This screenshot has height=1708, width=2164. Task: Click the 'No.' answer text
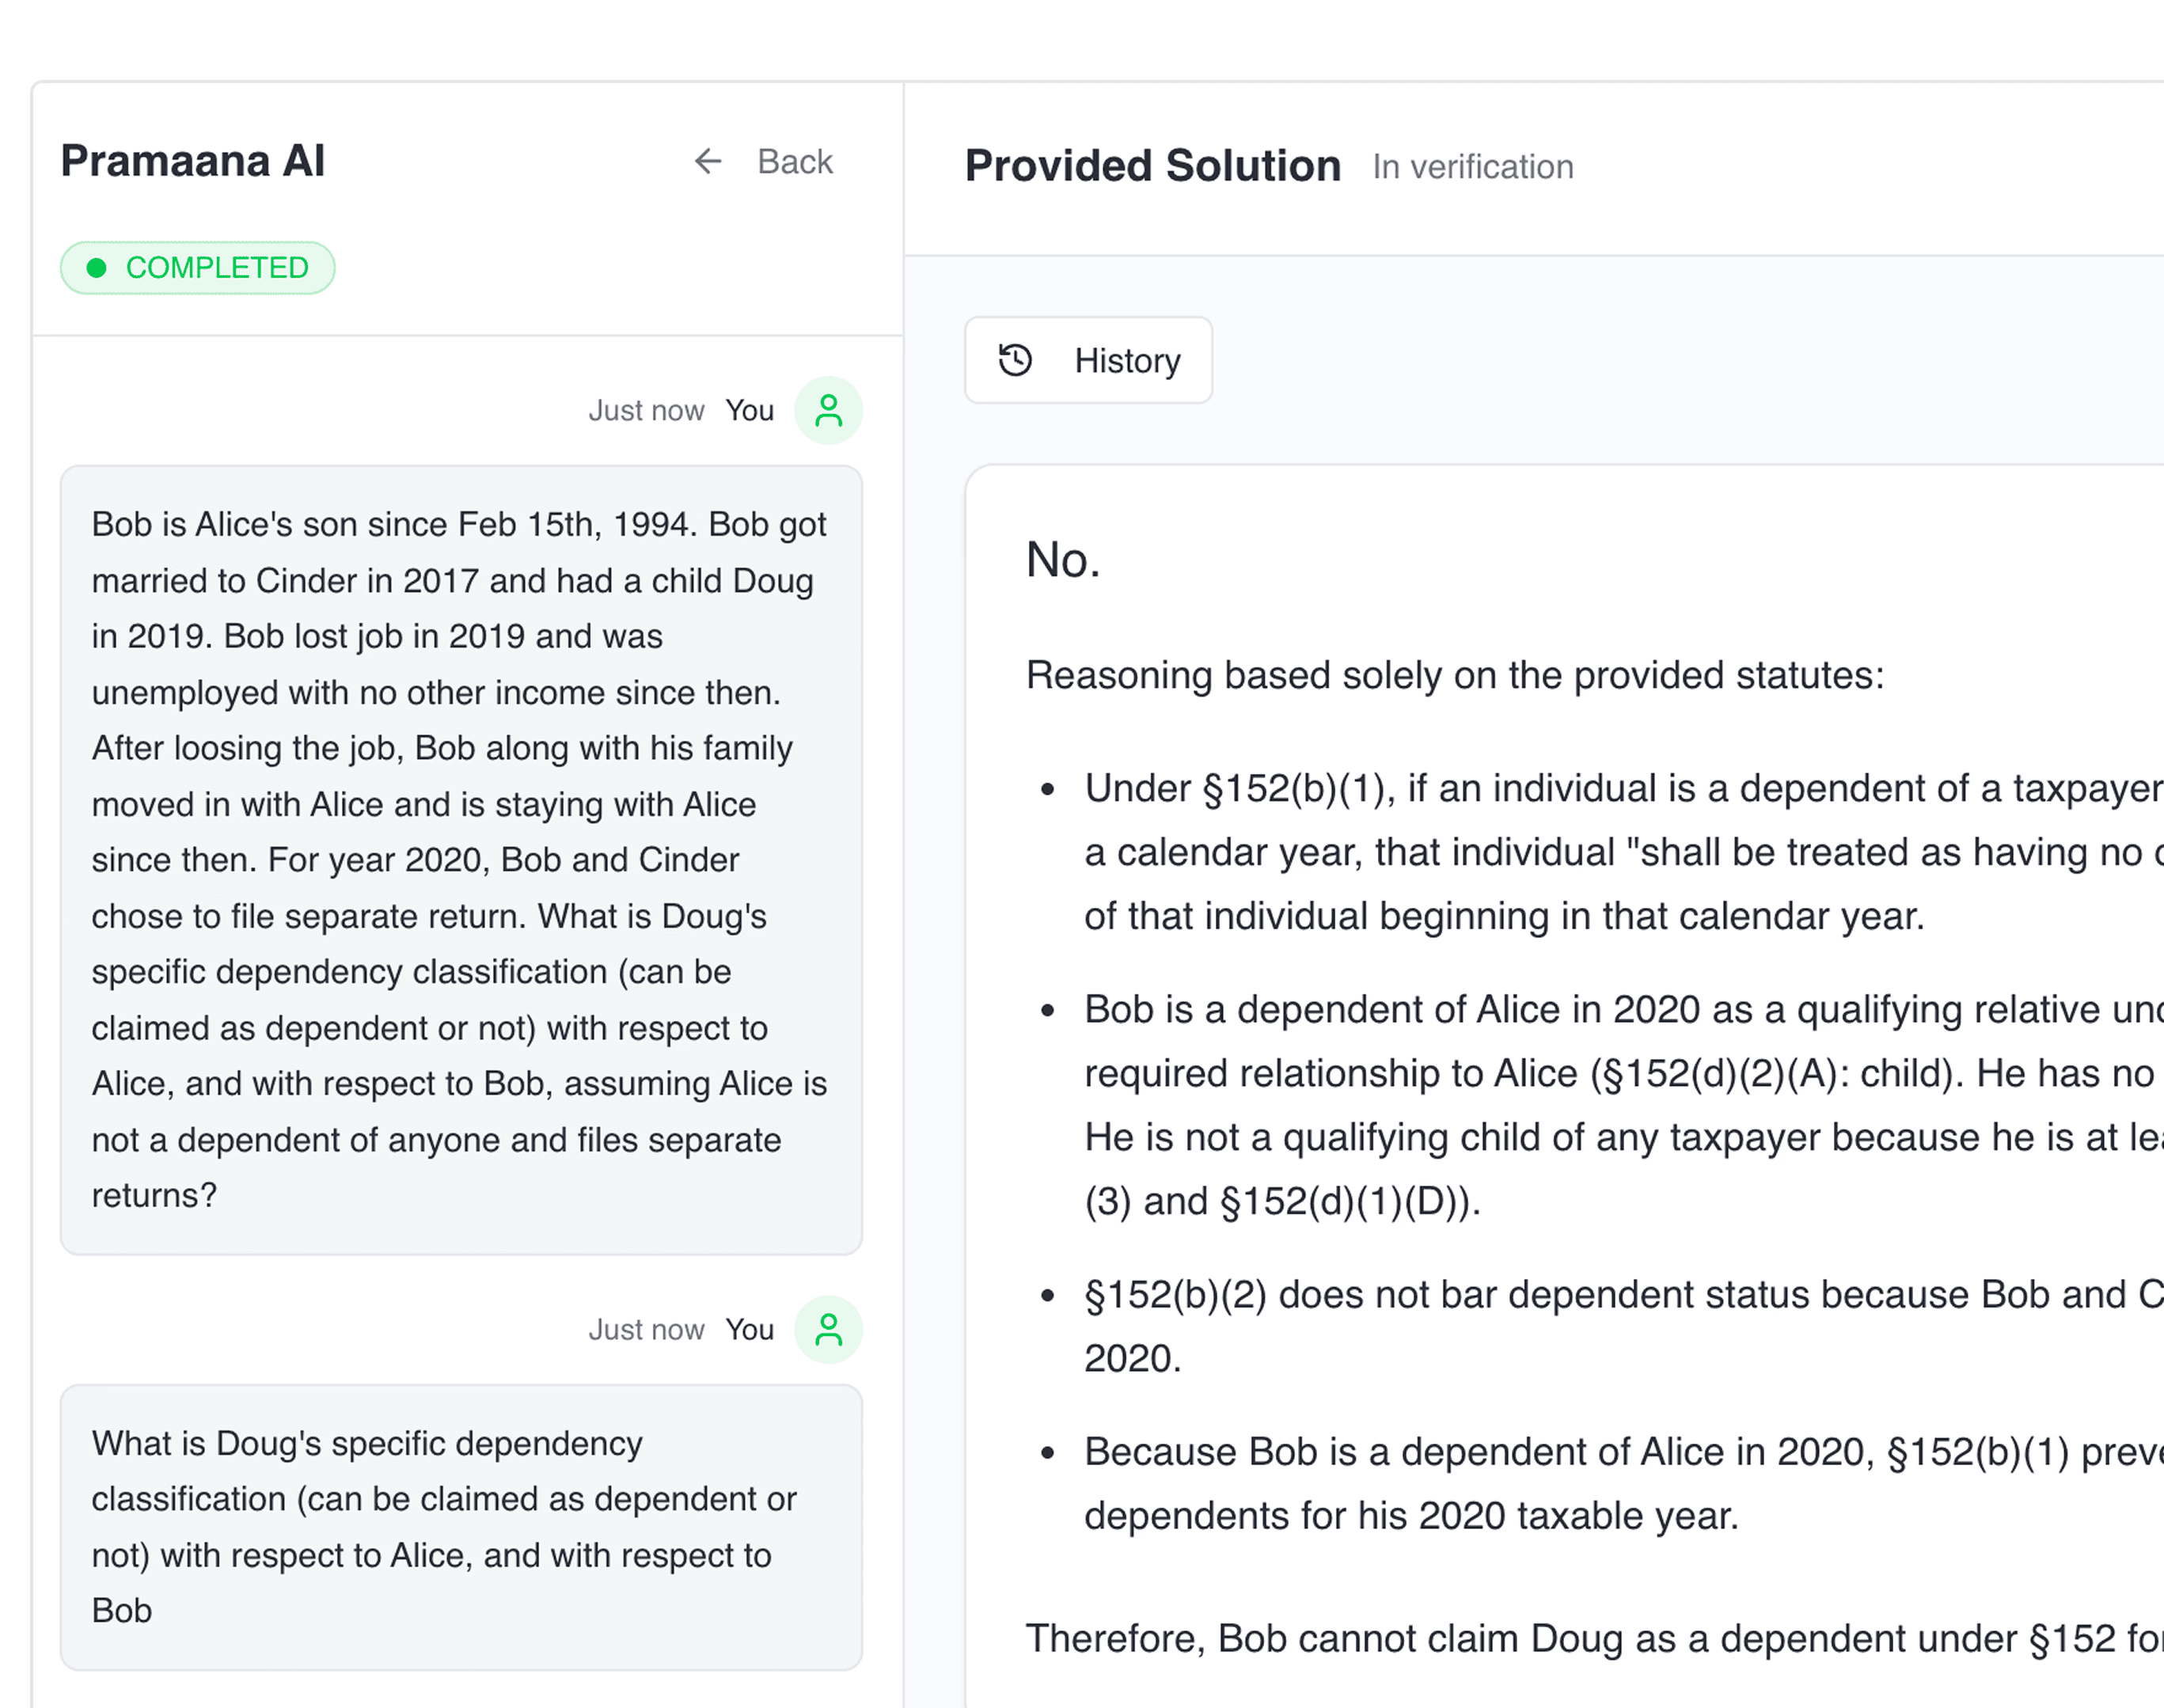click(x=1063, y=559)
